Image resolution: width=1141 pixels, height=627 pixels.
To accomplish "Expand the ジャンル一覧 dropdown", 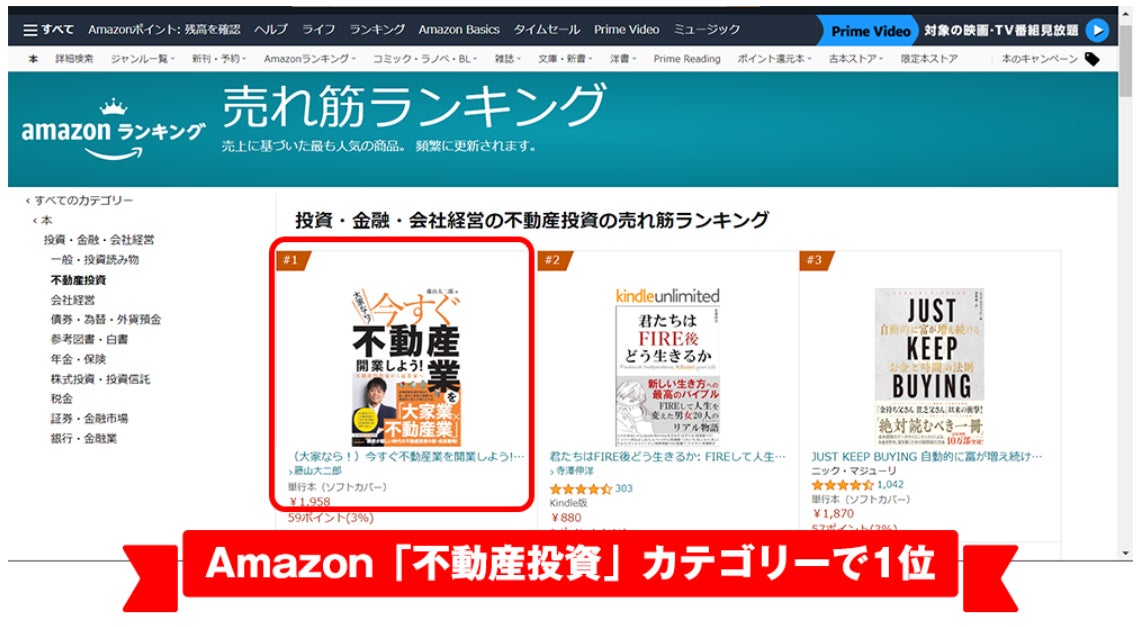I will [142, 59].
